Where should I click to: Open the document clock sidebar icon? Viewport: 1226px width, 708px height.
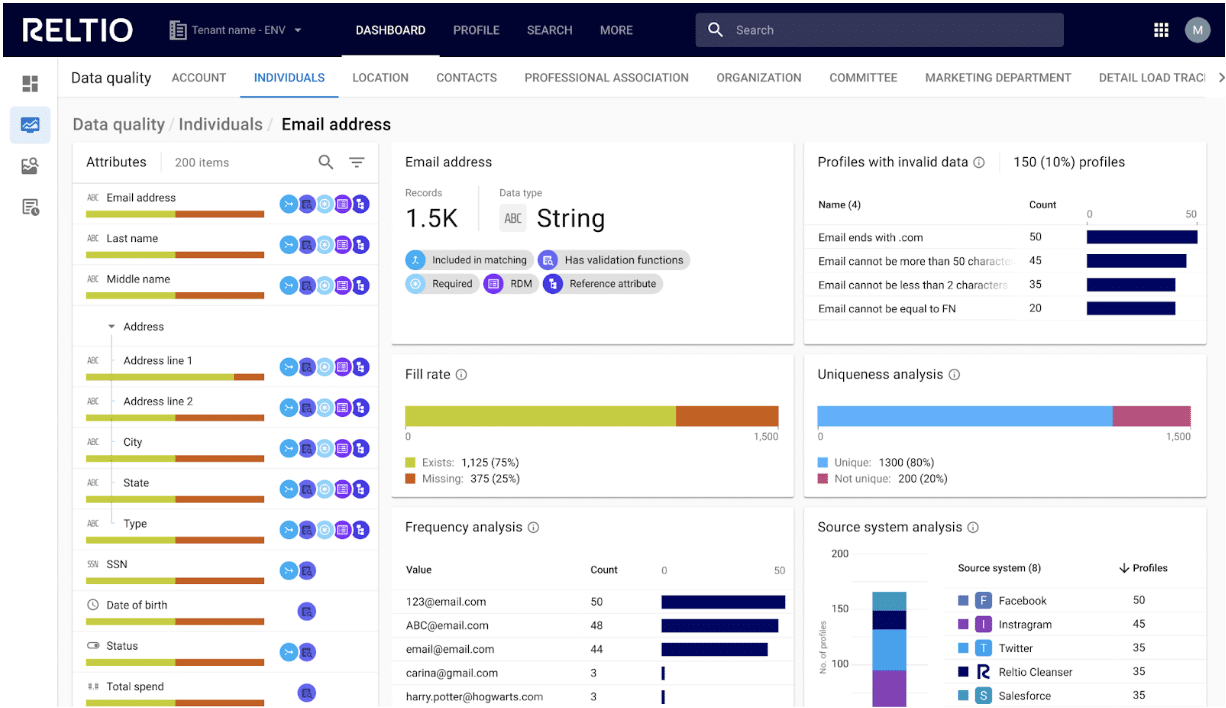[30, 207]
